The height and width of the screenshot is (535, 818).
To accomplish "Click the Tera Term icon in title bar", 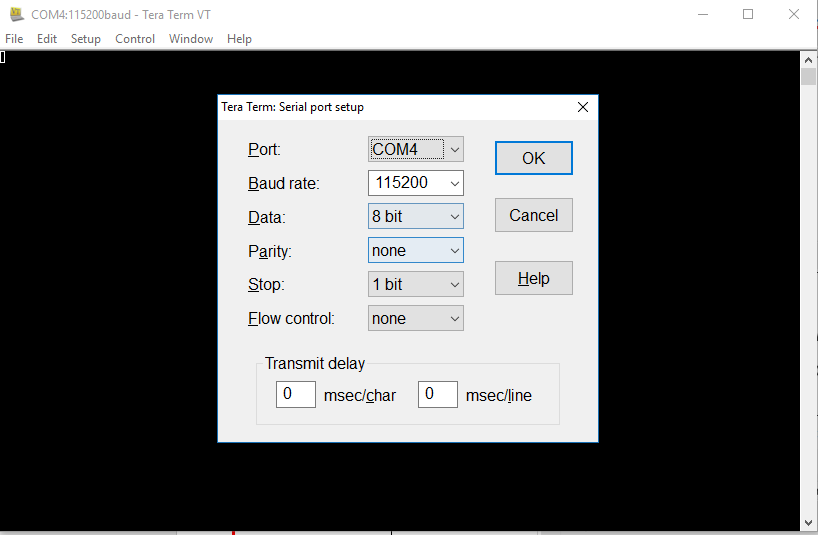I will point(16,14).
